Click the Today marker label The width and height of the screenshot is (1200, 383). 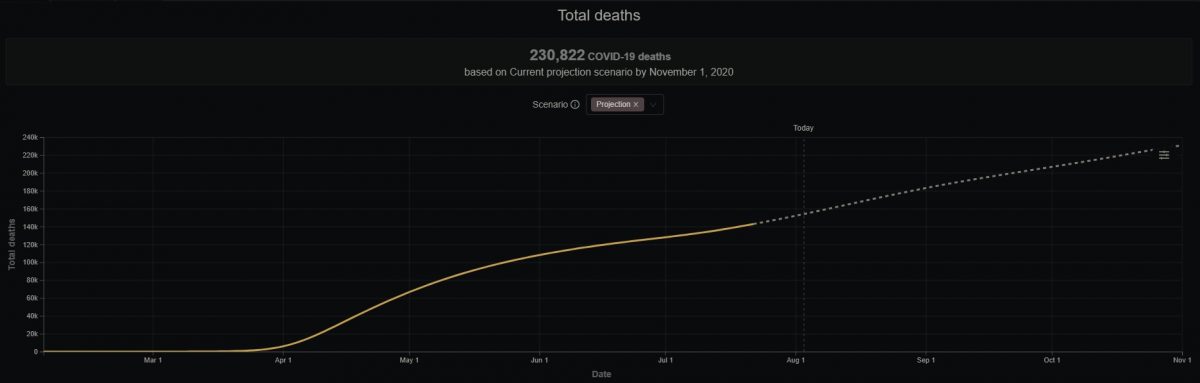[x=803, y=128]
